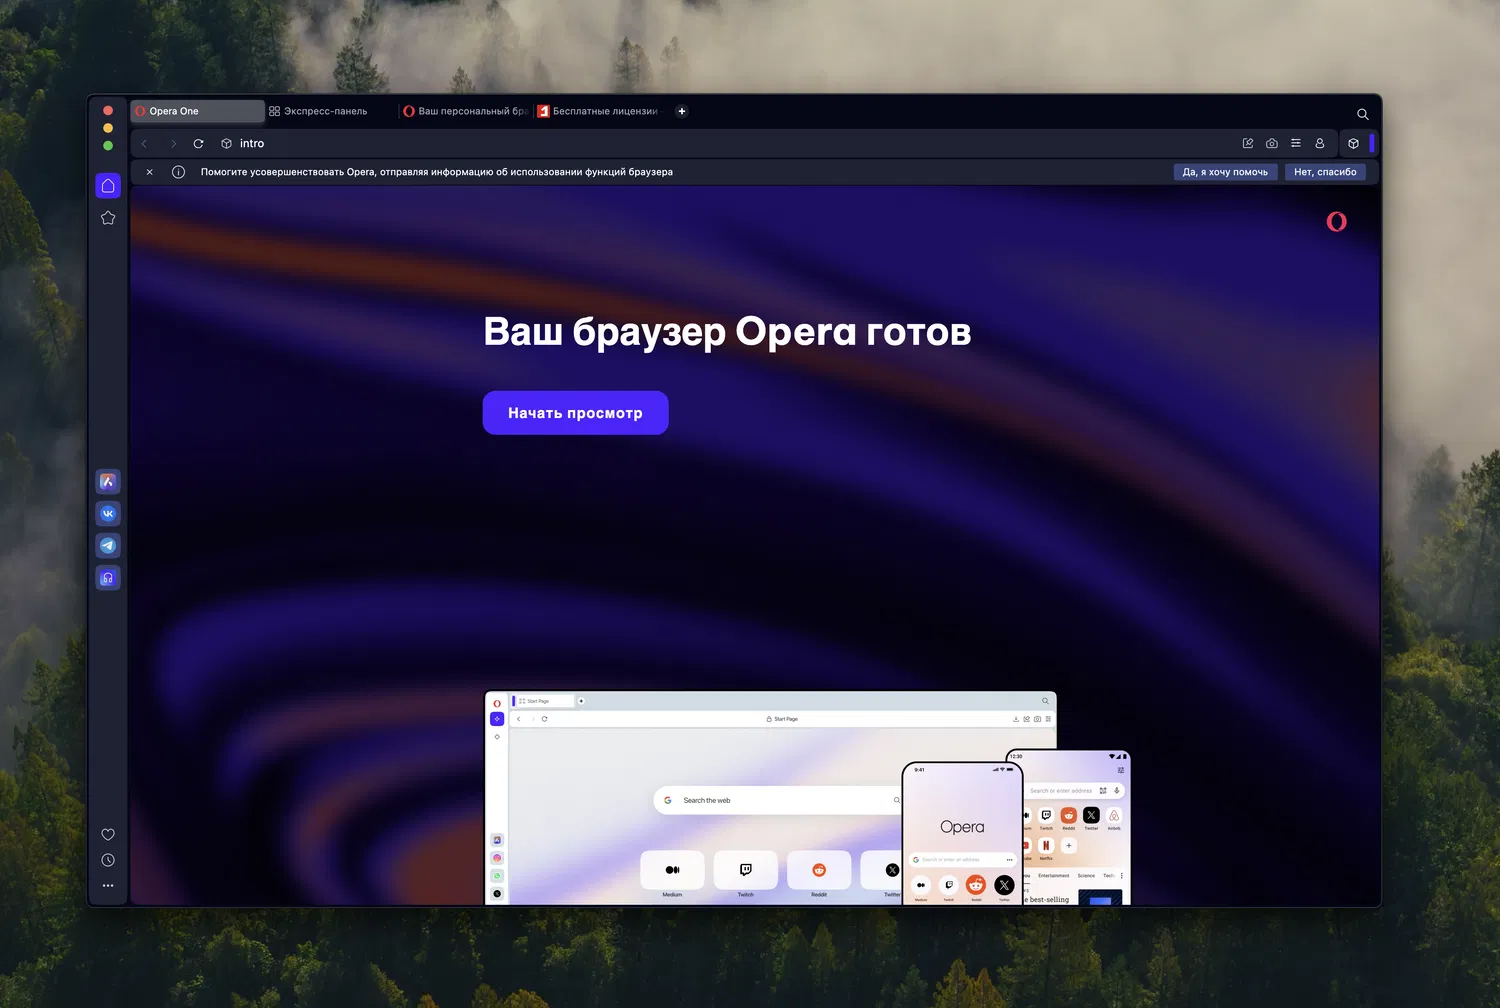Click the Opera phone mockup image
Viewport: 1500px width, 1008px height.
point(962,834)
